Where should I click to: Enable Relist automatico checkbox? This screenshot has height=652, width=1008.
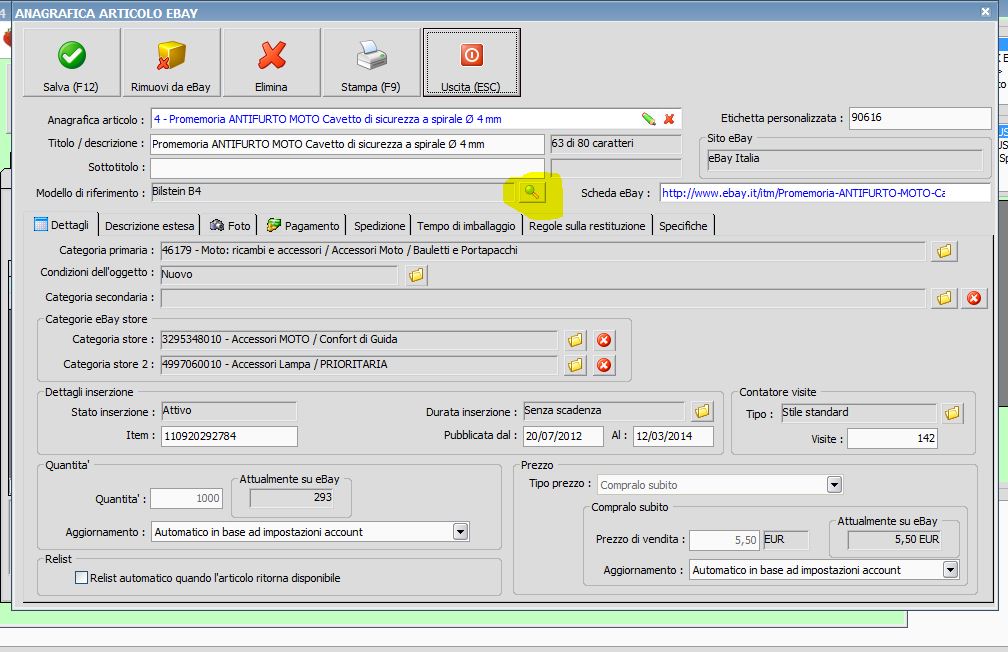point(82,578)
